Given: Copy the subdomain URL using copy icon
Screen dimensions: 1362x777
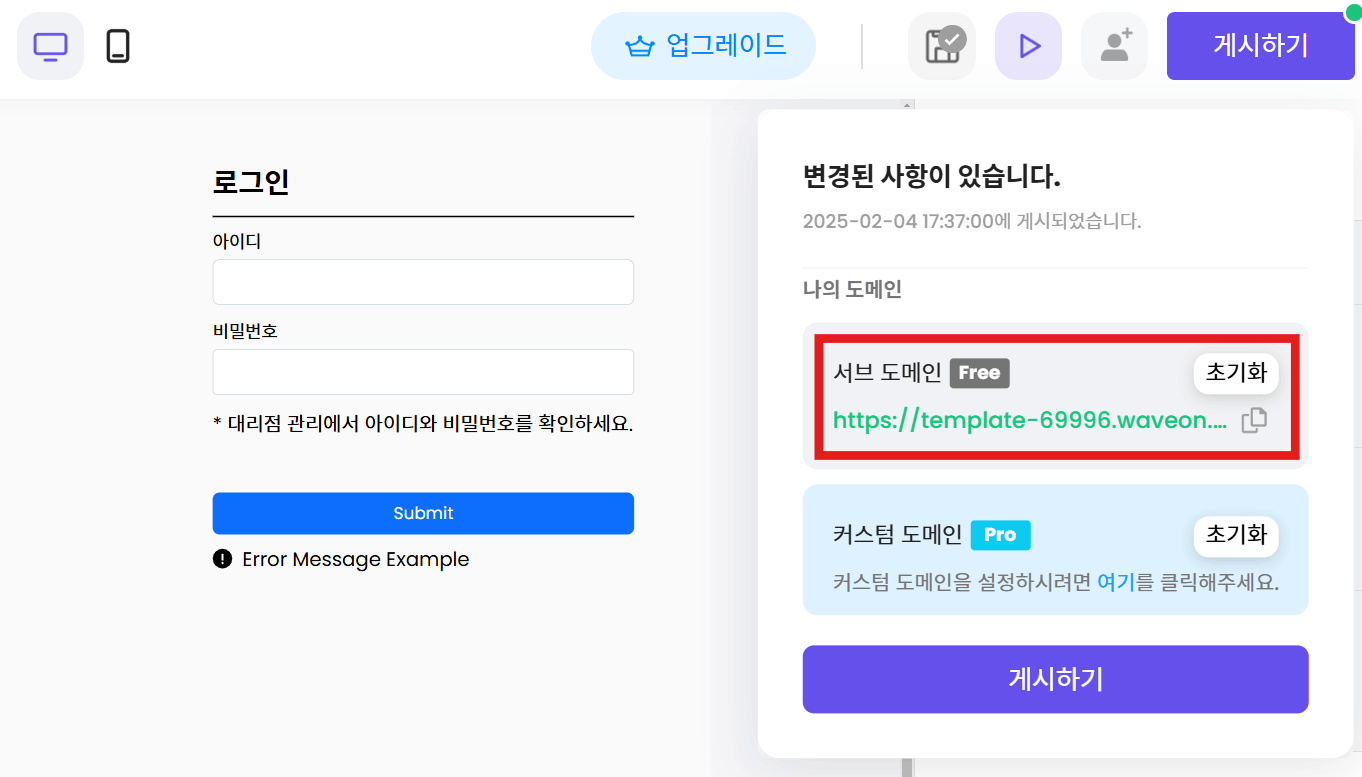Looking at the screenshot, I should 1254,420.
